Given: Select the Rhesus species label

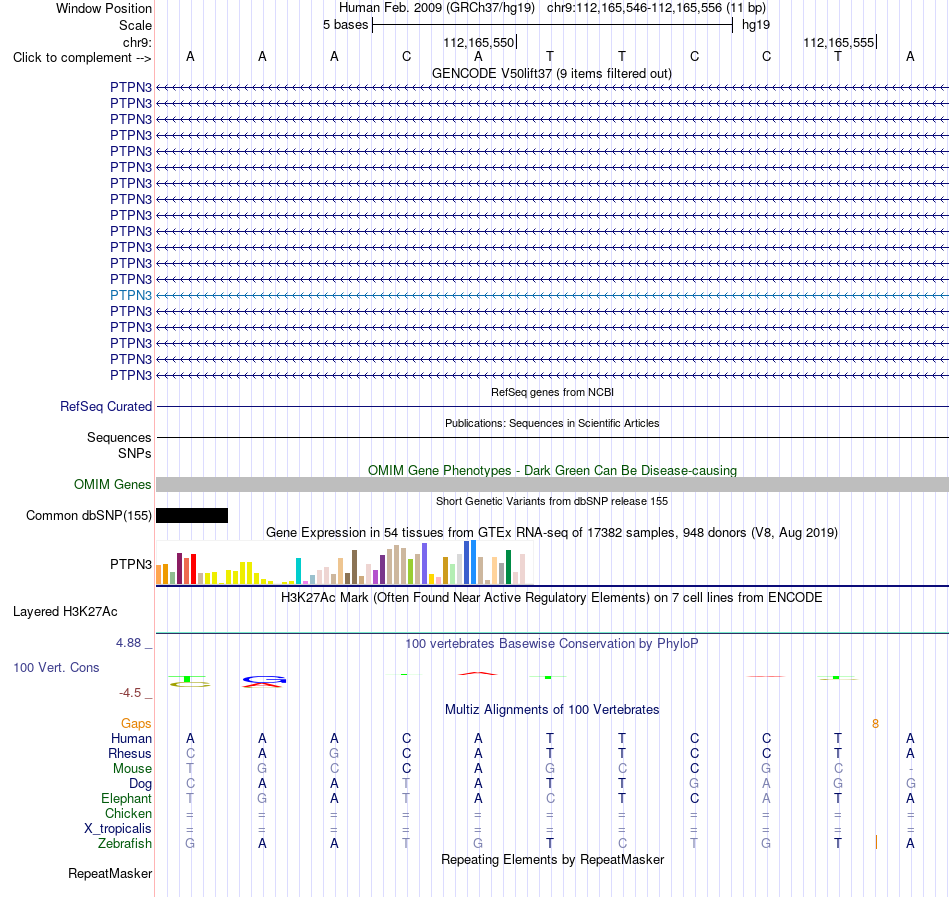Looking at the screenshot, I should [130, 753].
